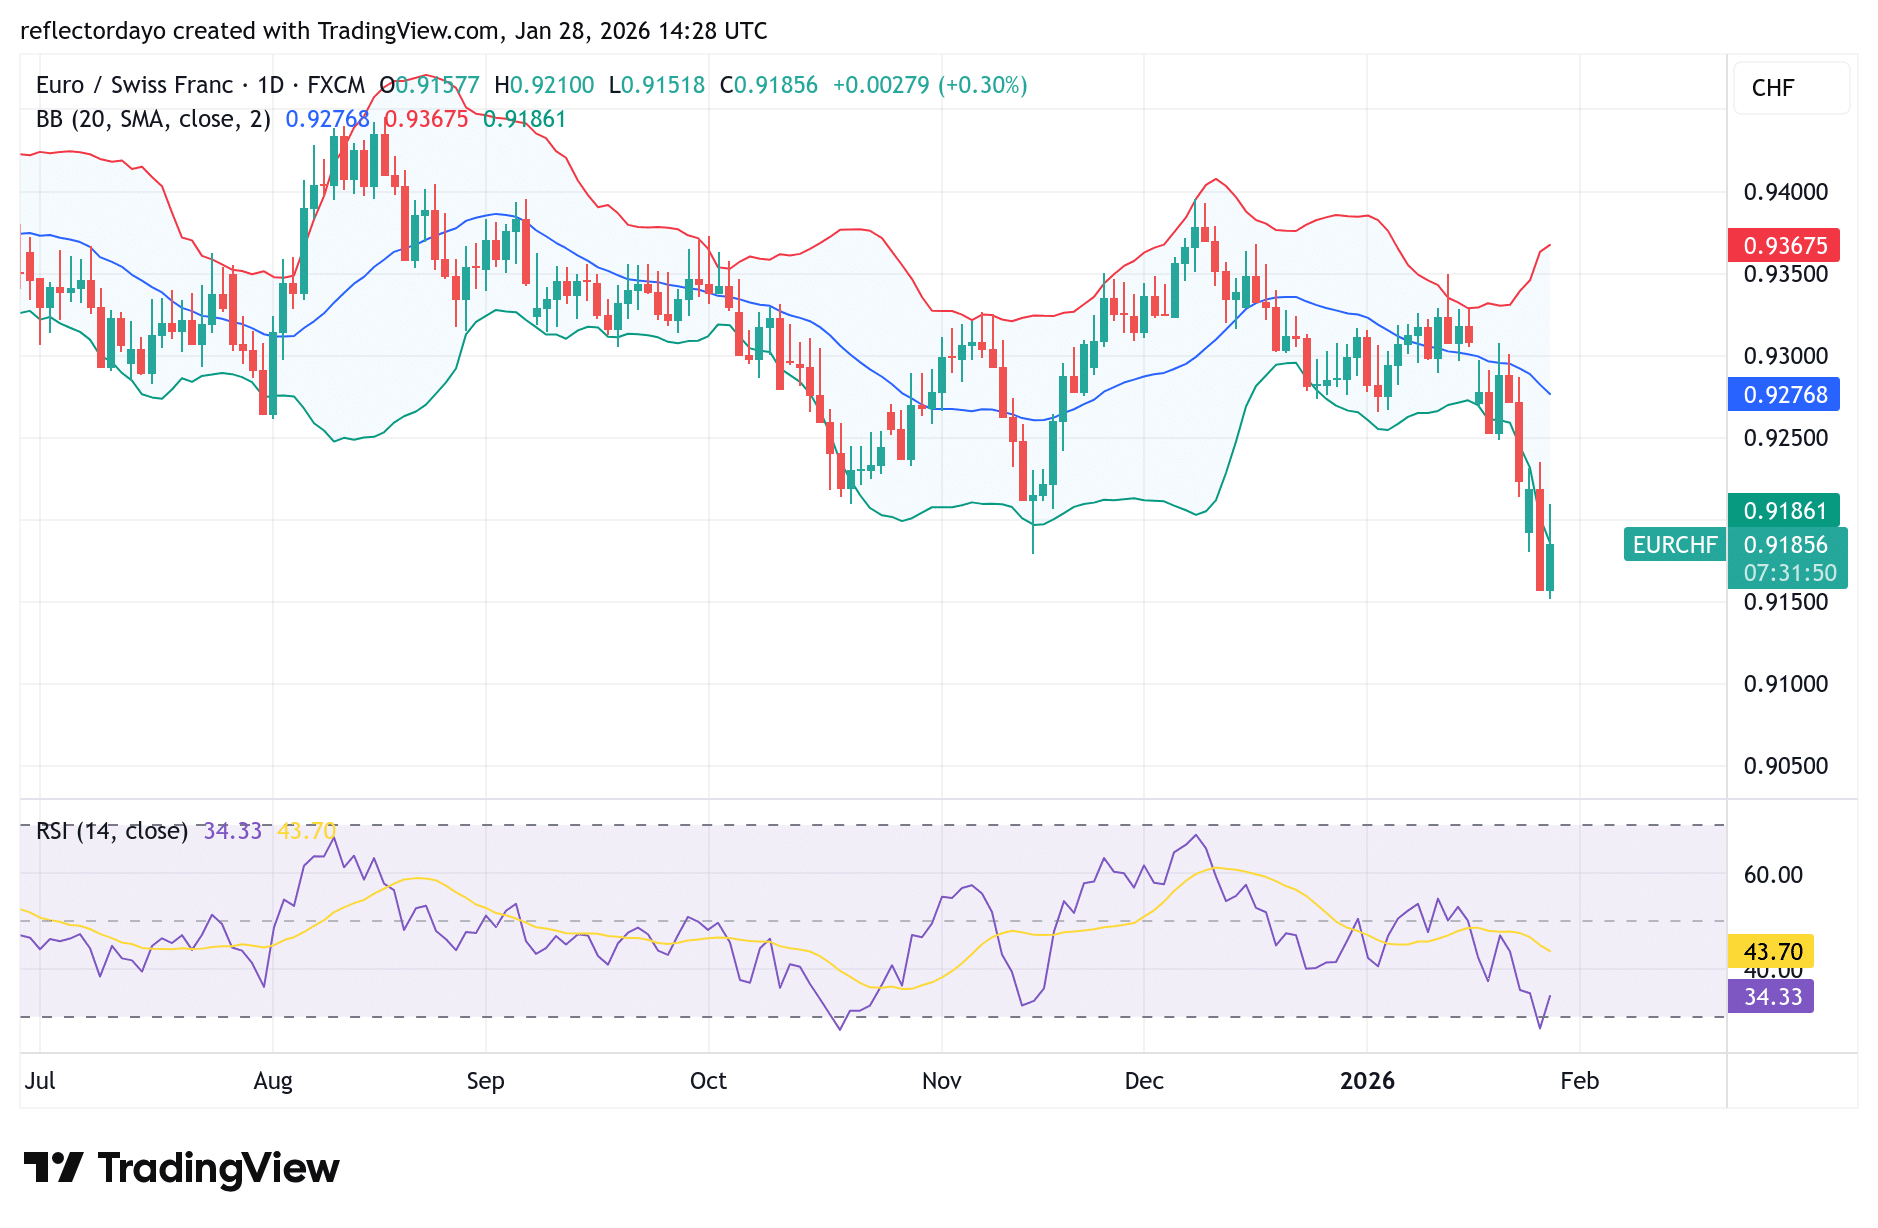This screenshot has width=1878, height=1228.
Task: Click the Euro / Swiss Franc symbol name
Action: point(135,85)
